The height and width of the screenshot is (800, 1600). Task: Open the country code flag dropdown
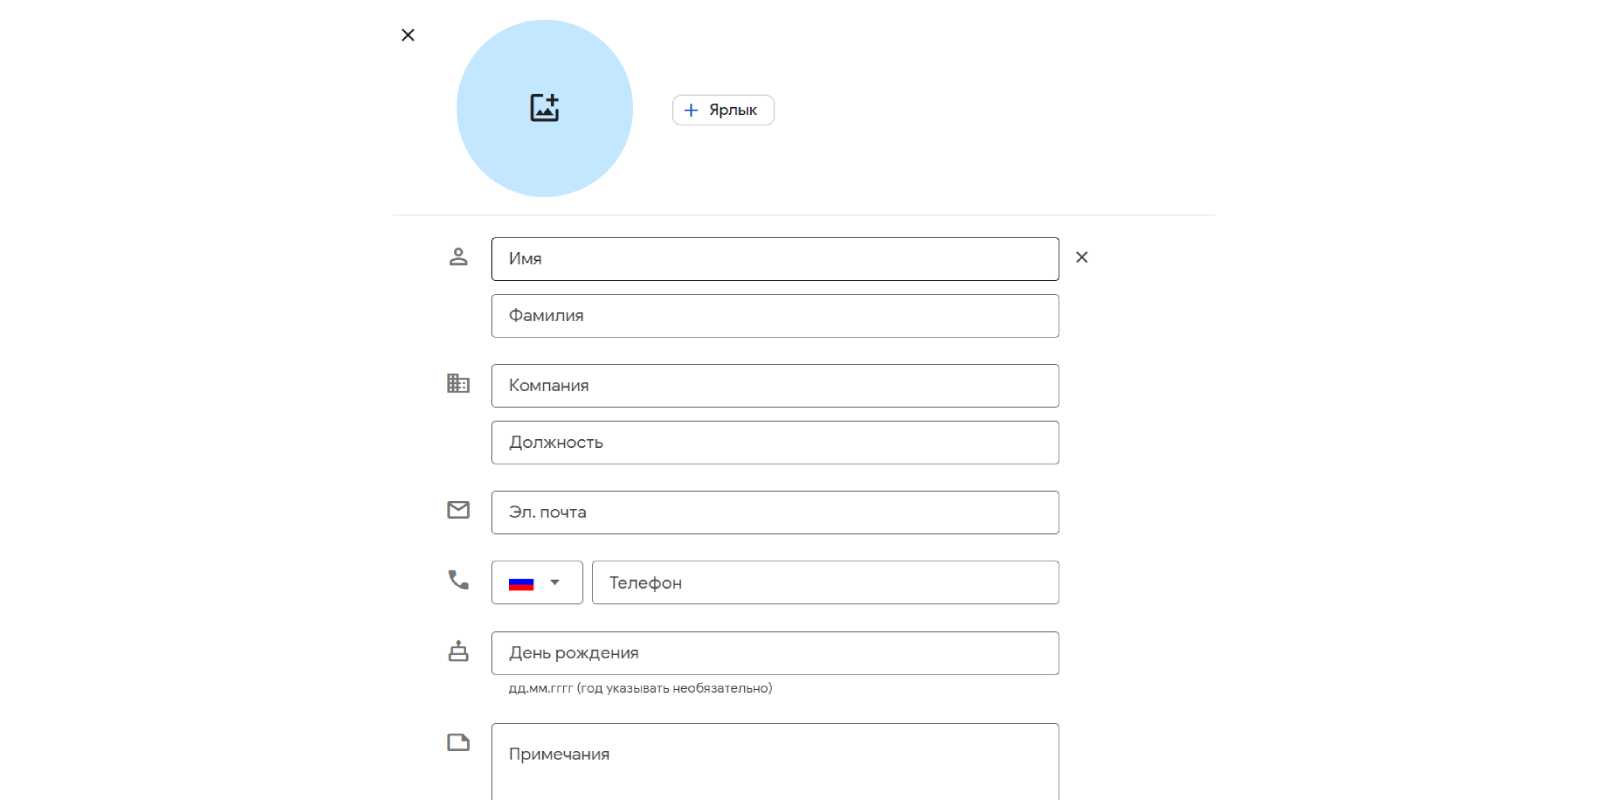[x=536, y=583]
